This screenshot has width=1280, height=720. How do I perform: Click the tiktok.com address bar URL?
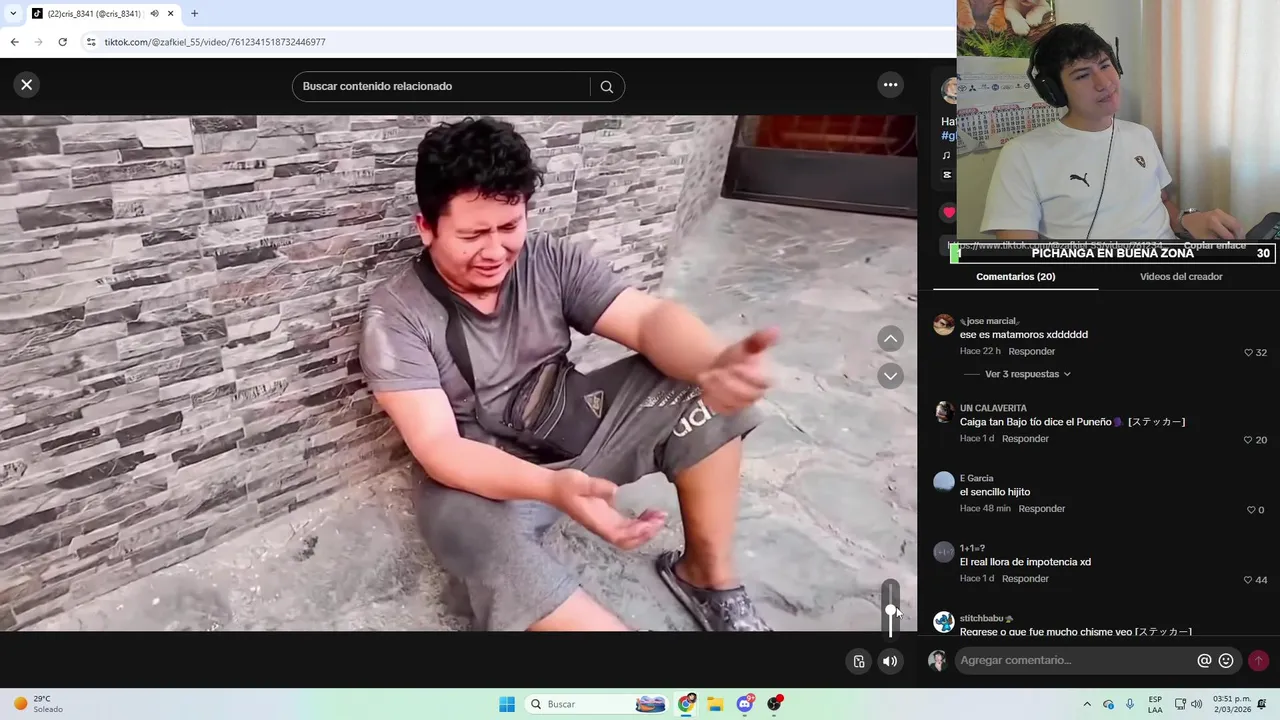click(x=215, y=42)
